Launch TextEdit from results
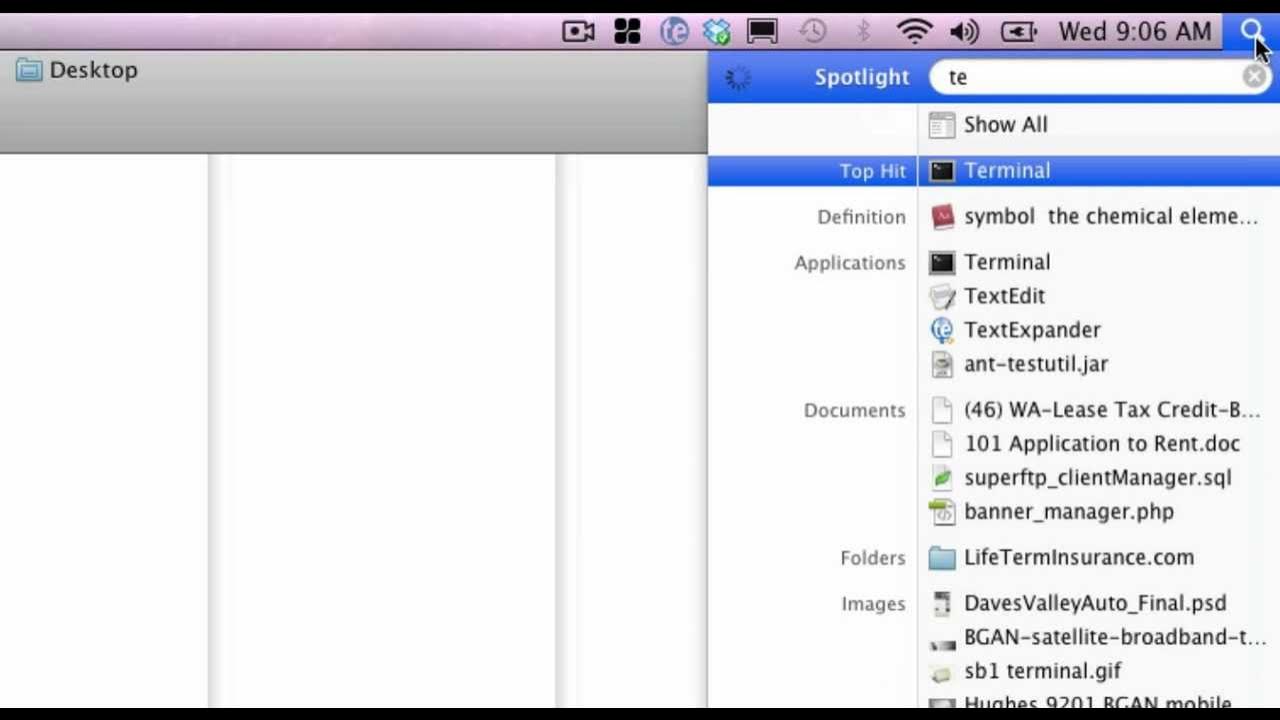This screenshot has width=1280, height=720. pyautogui.click(x=1004, y=296)
